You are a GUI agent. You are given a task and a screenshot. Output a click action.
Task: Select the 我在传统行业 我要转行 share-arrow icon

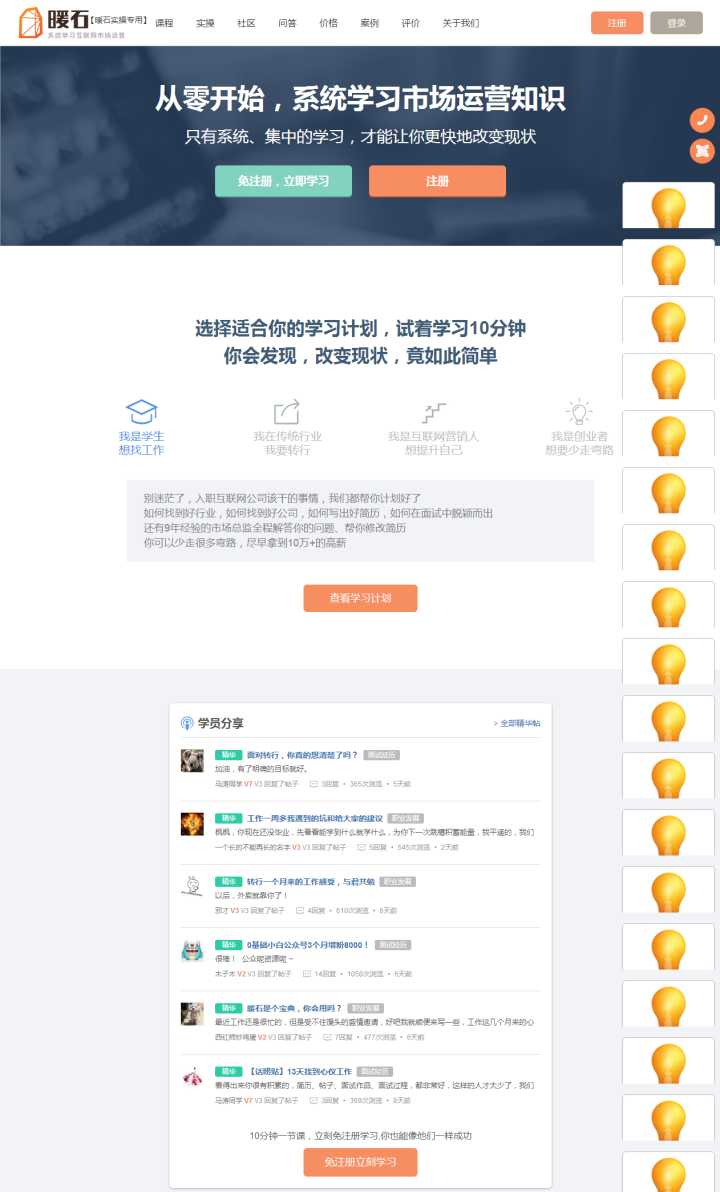pyautogui.click(x=287, y=412)
